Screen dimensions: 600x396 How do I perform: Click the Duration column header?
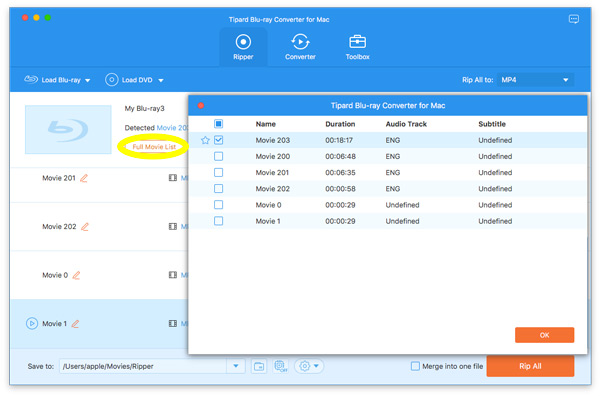[x=340, y=124]
